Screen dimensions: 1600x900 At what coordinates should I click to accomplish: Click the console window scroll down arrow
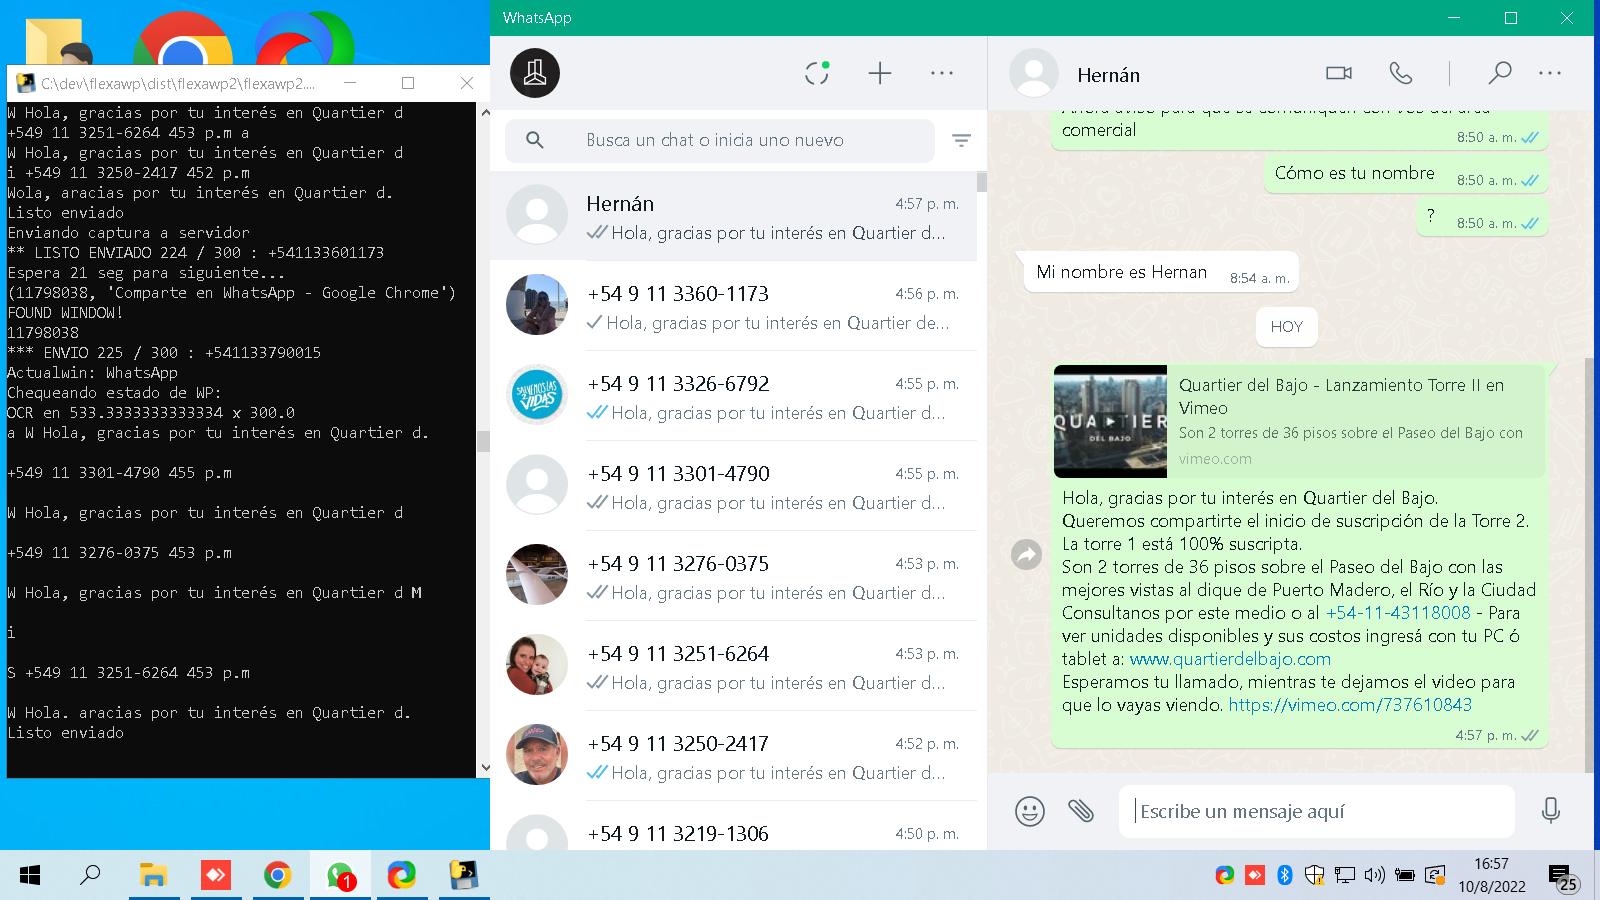(x=485, y=768)
